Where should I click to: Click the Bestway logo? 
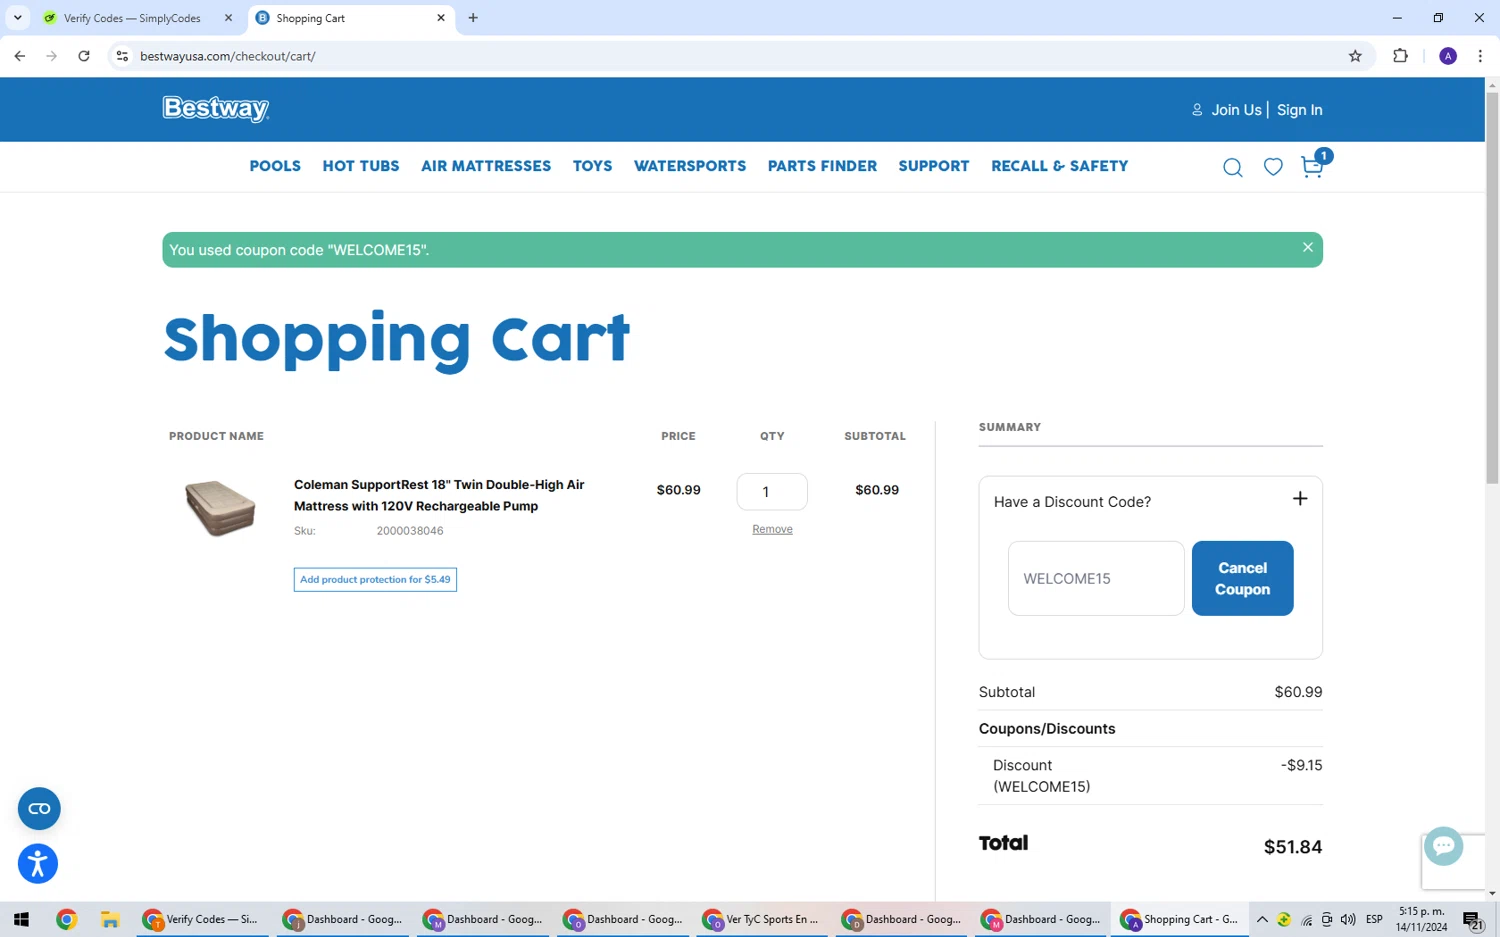point(216,109)
